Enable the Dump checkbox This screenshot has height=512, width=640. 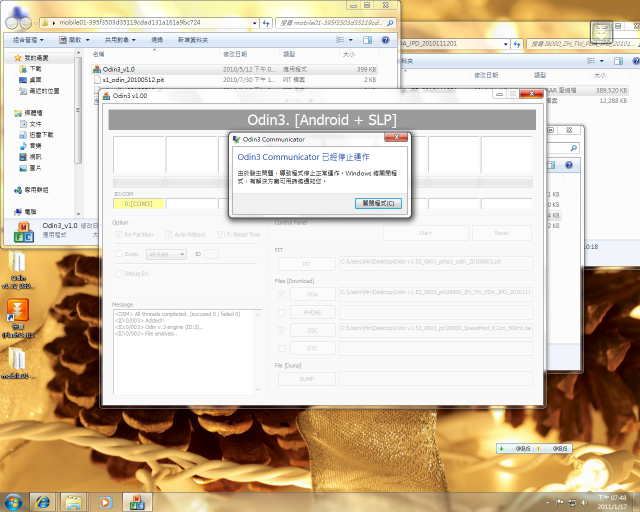point(118,254)
